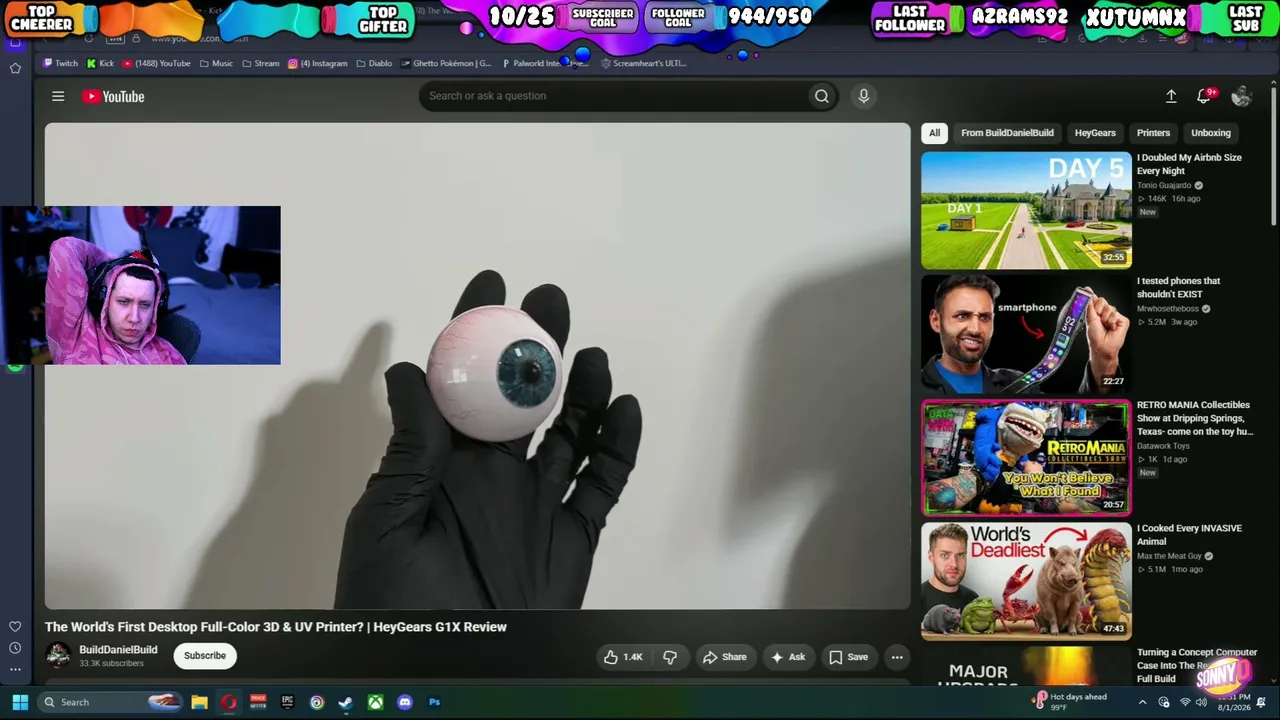Open the Twitch bookmark

pos(60,63)
